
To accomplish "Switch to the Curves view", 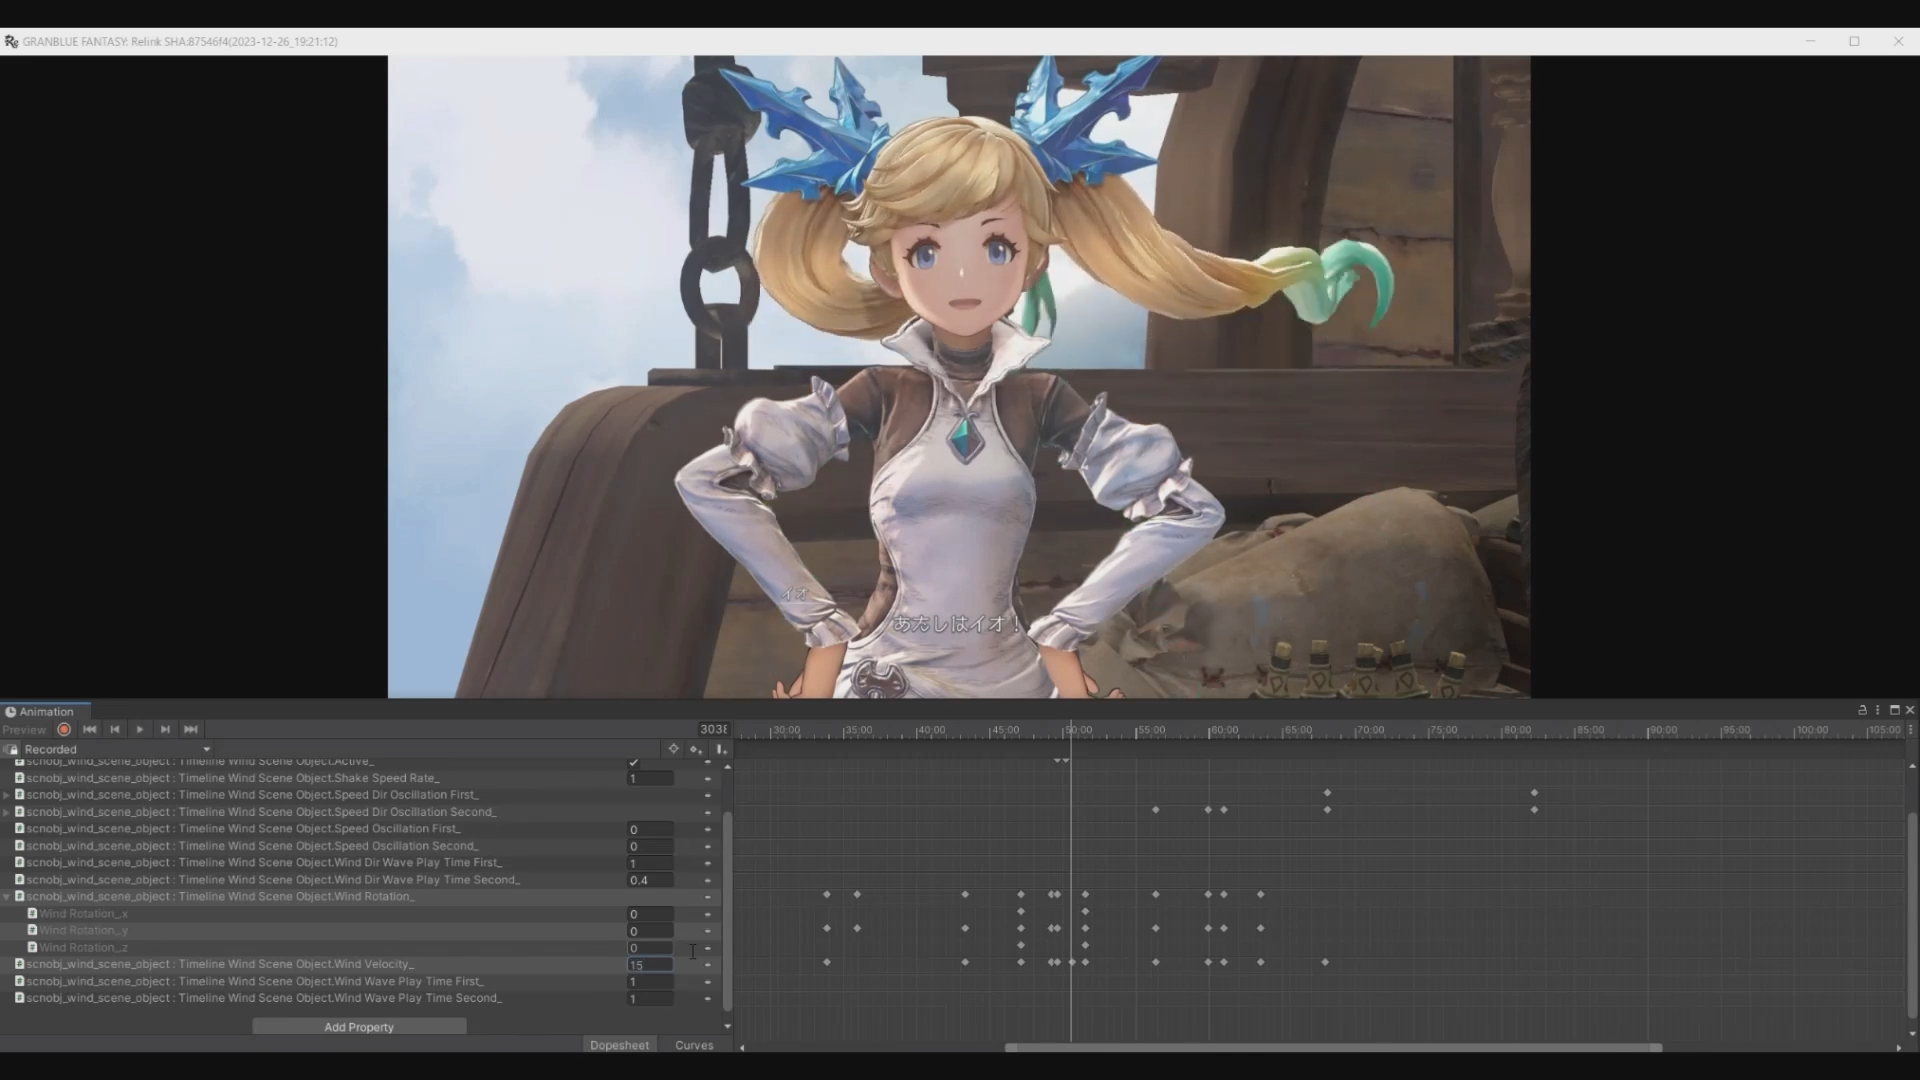I will [x=694, y=1045].
